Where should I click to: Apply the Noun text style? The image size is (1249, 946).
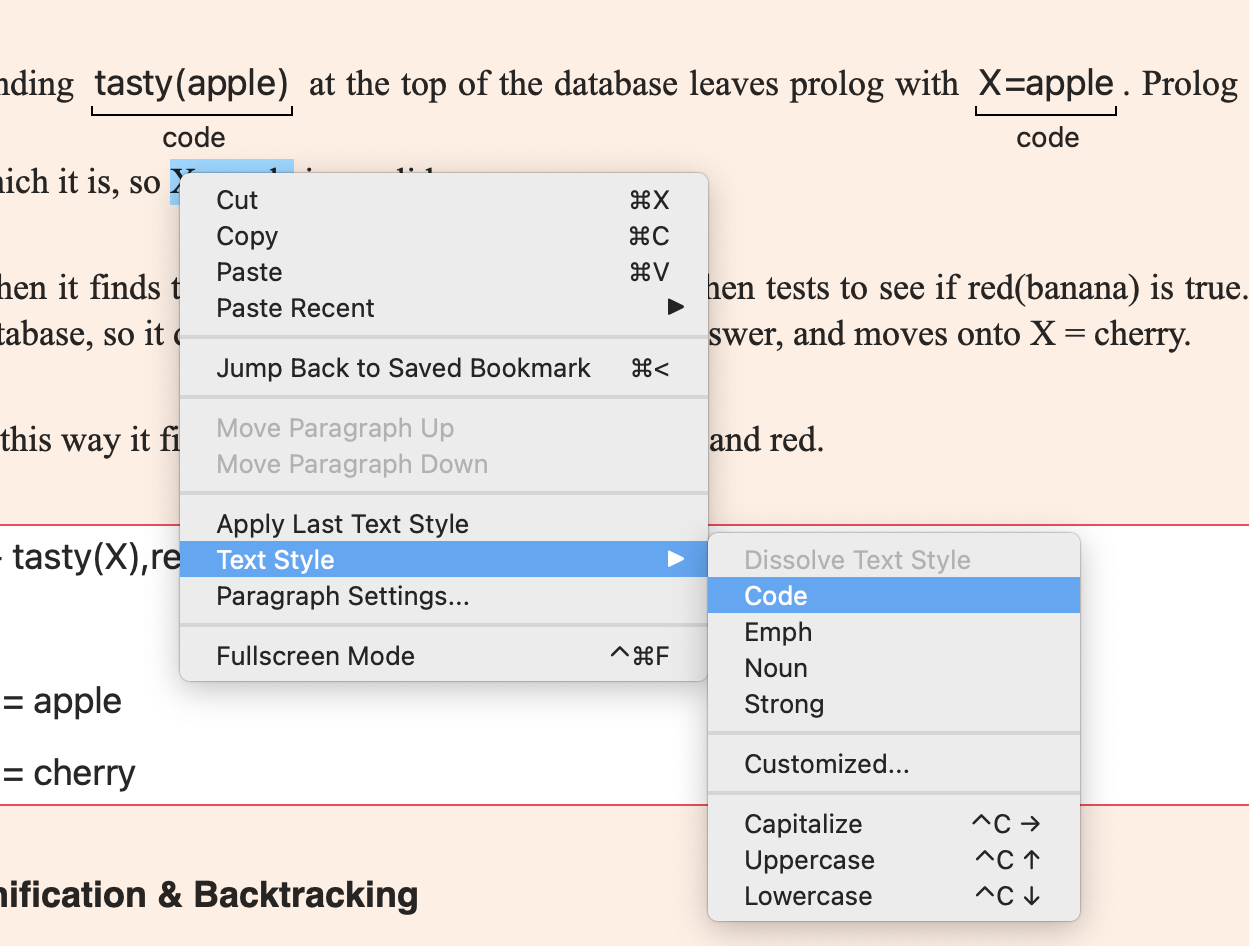point(776,667)
